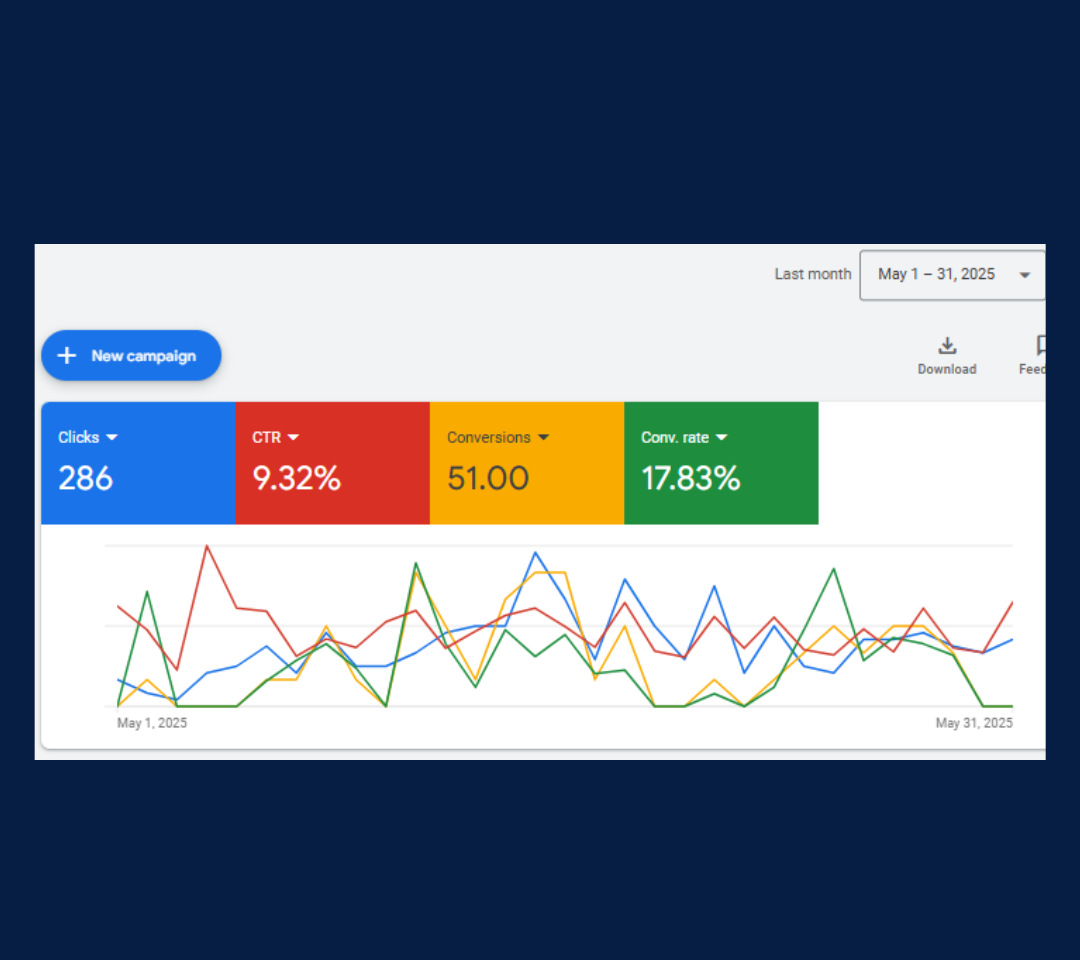Click the New campaign button
Image resolution: width=1080 pixels, height=960 pixels.
pyautogui.click(x=131, y=355)
